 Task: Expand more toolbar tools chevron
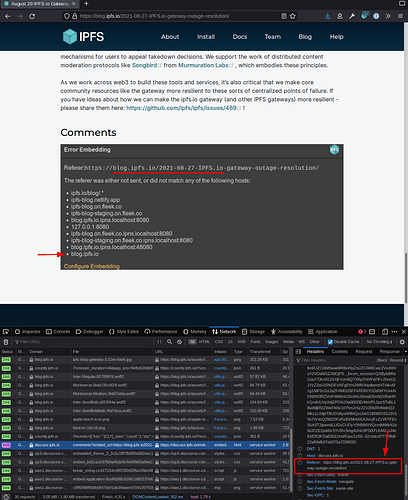click(388, 16)
